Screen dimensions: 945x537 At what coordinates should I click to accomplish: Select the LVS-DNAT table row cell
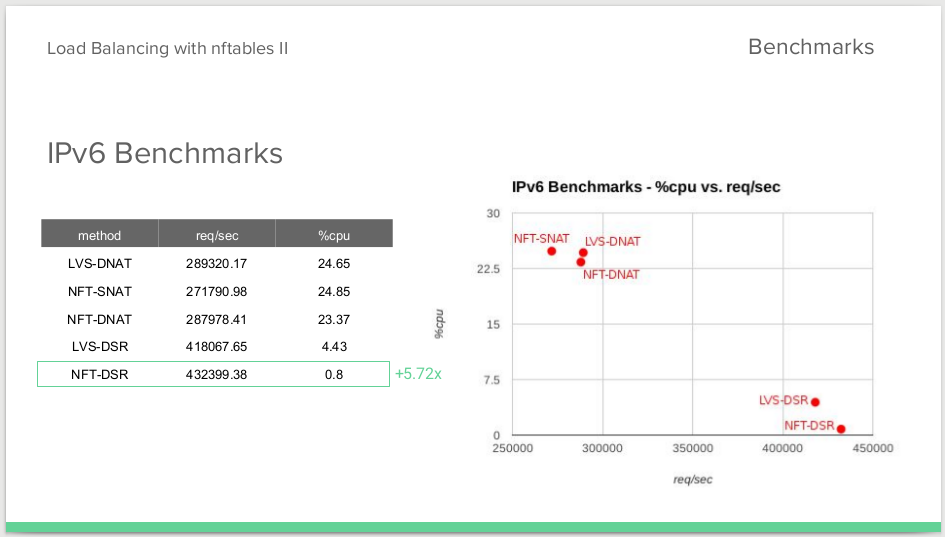[x=99, y=263]
